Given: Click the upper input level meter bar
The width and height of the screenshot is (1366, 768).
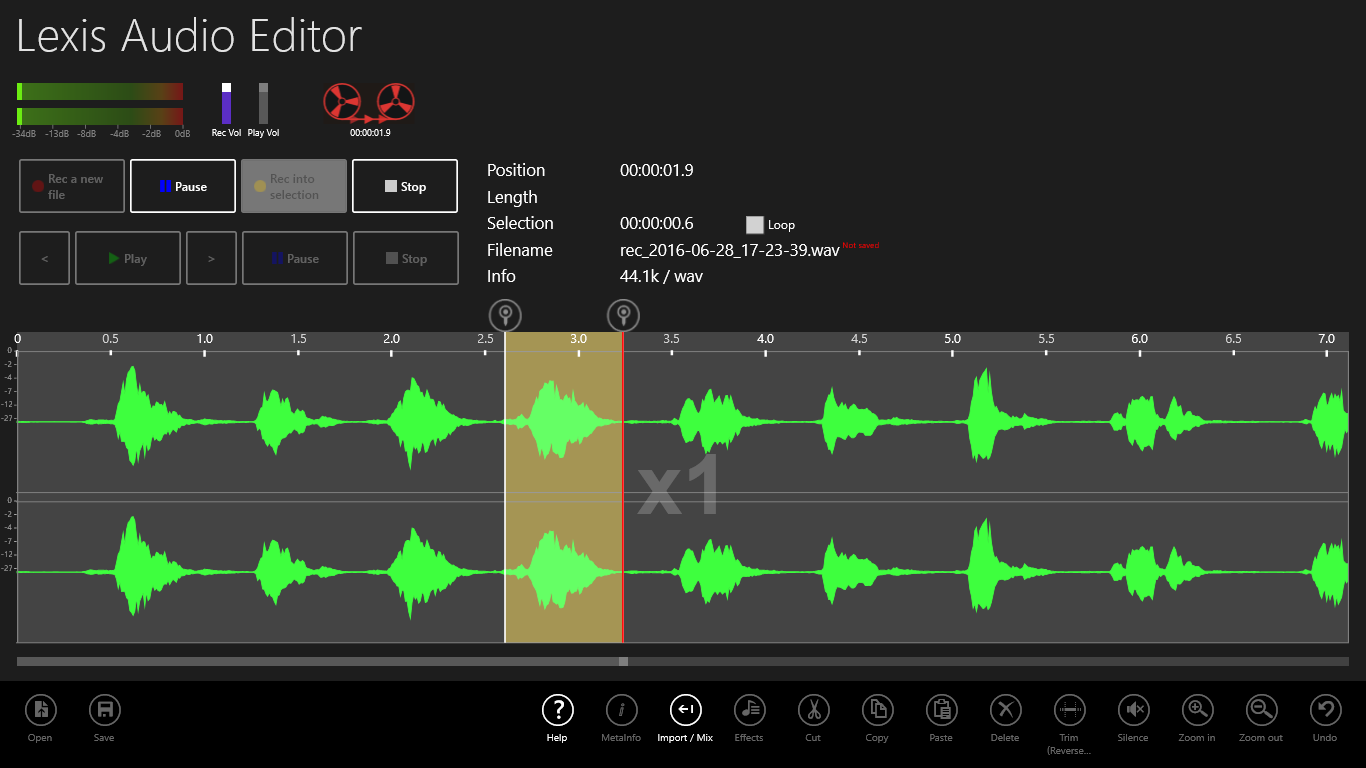Looking at the screenshot, I should 100,91.
